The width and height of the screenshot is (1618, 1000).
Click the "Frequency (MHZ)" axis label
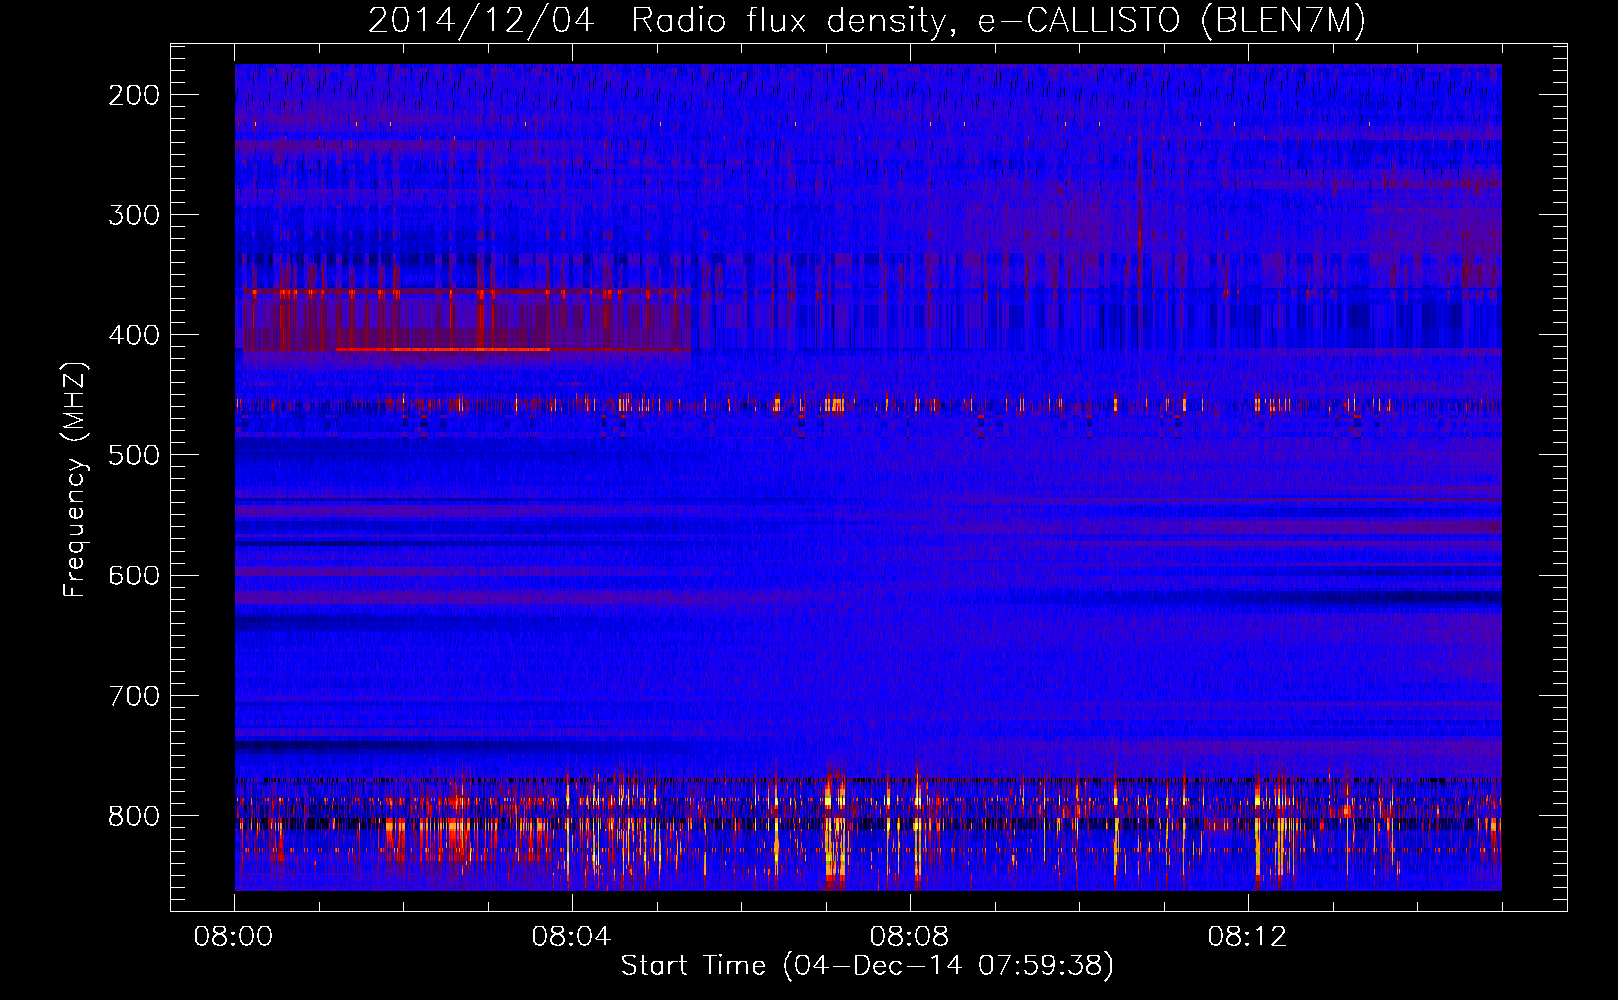tap(75, 479)
